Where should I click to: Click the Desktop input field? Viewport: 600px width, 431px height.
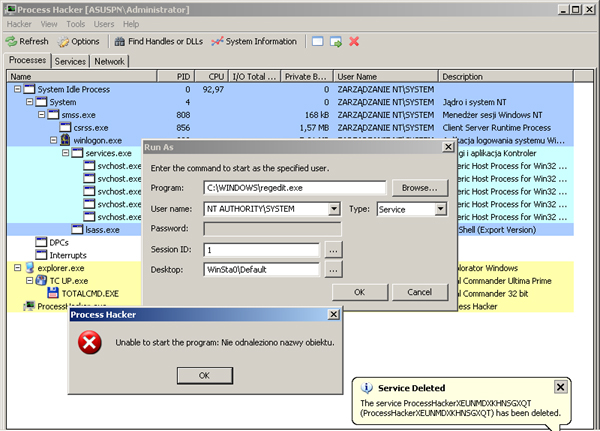pyautogui.click(x=262, y=270)
